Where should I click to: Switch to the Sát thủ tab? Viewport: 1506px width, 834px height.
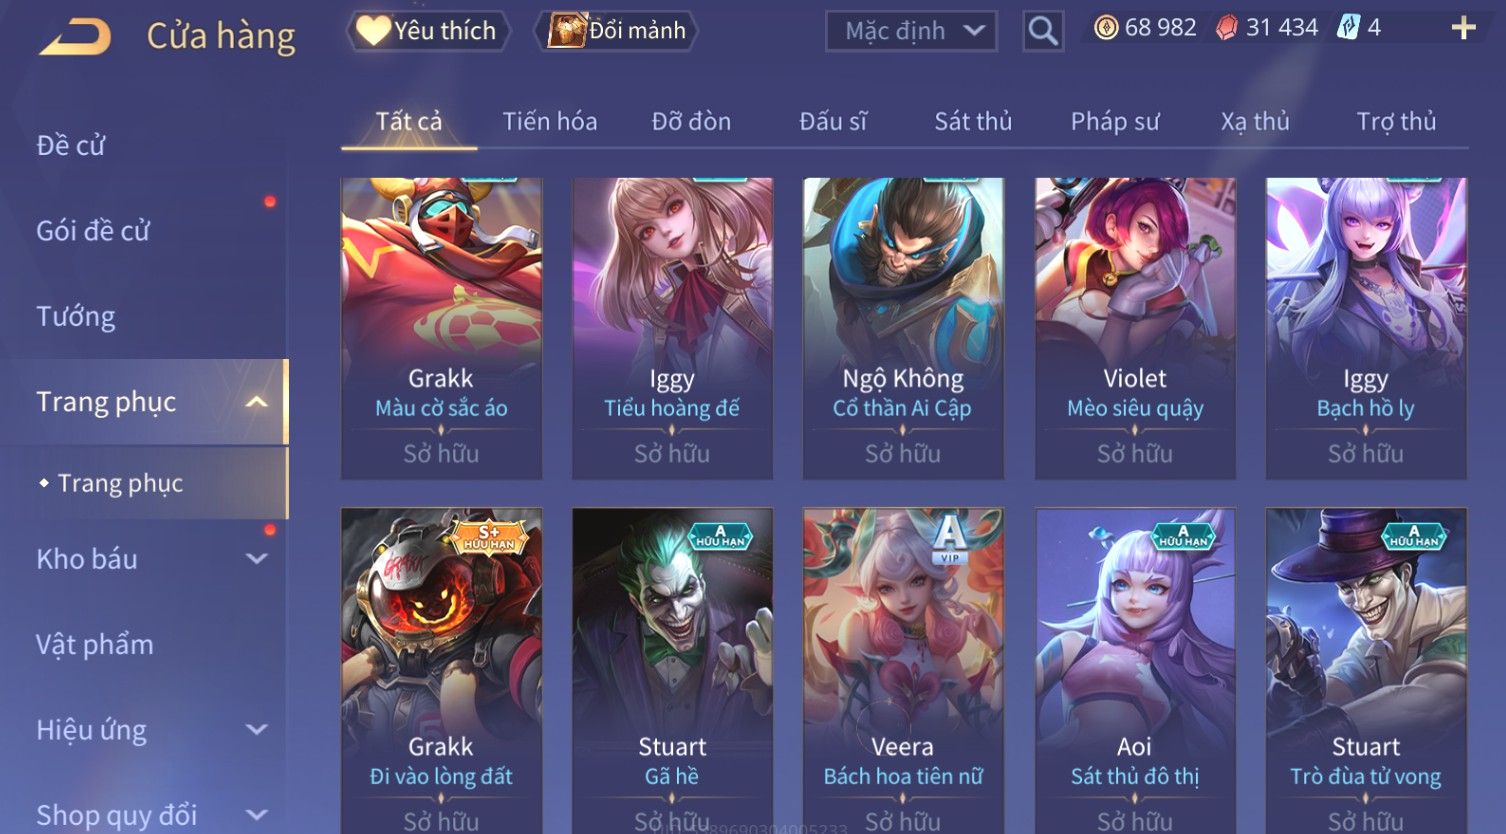click(x=973, y=122)
